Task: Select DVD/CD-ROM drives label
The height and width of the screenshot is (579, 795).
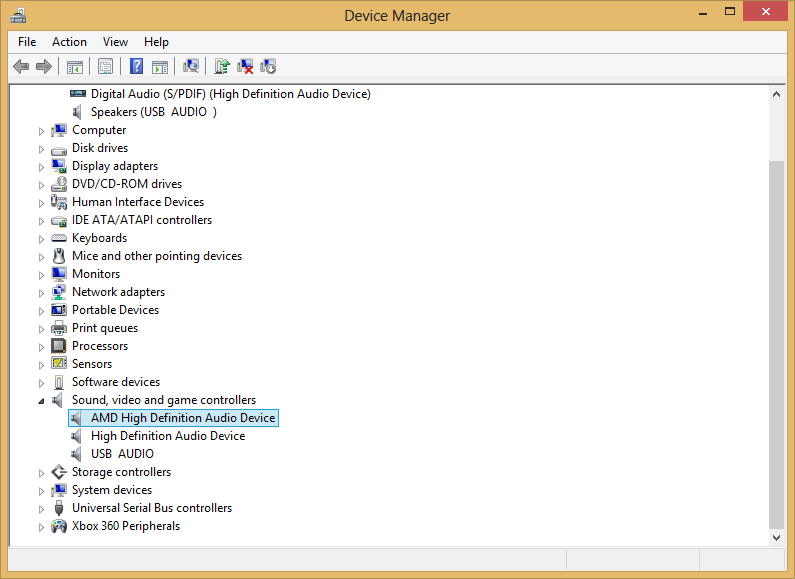Action: click(127, 184)
